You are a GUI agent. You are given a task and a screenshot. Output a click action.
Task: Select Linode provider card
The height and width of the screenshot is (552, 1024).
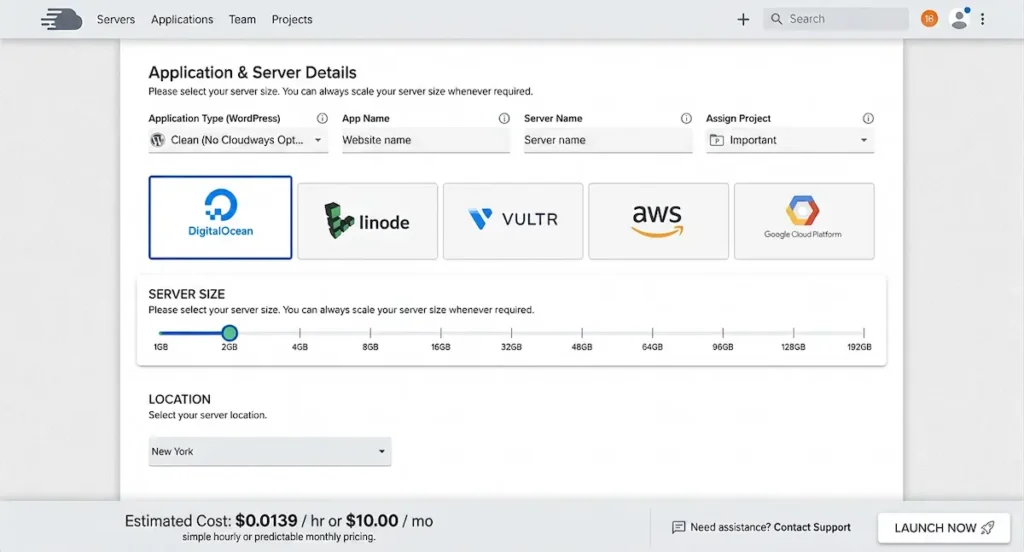point(368,221)
